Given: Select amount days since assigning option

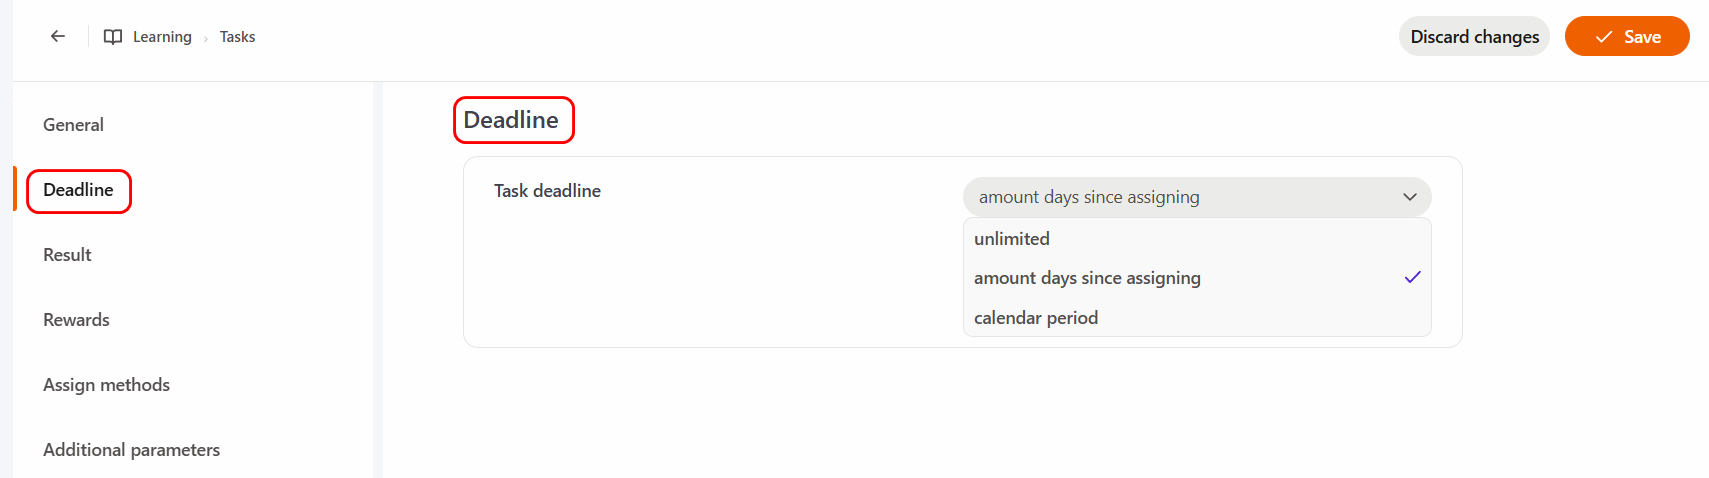Looking at the screenshot, I should click(x=1197, y=278).
